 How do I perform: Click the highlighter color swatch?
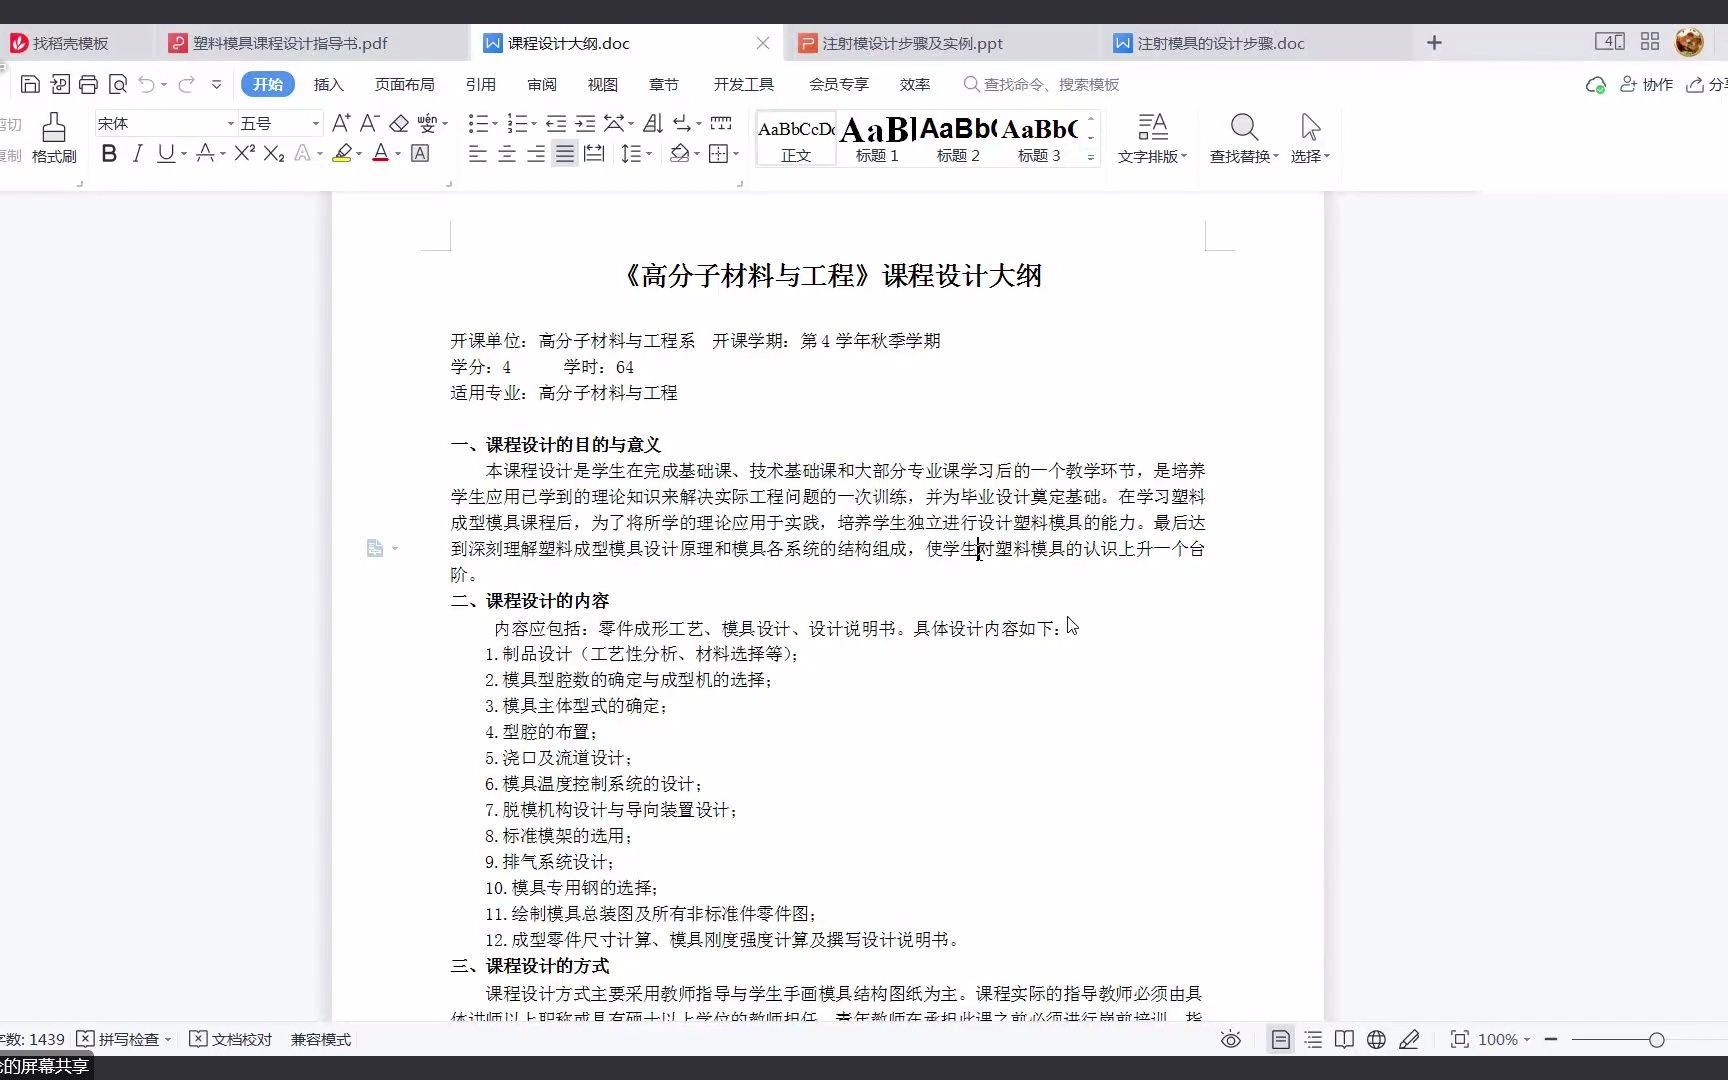point(342,153)
